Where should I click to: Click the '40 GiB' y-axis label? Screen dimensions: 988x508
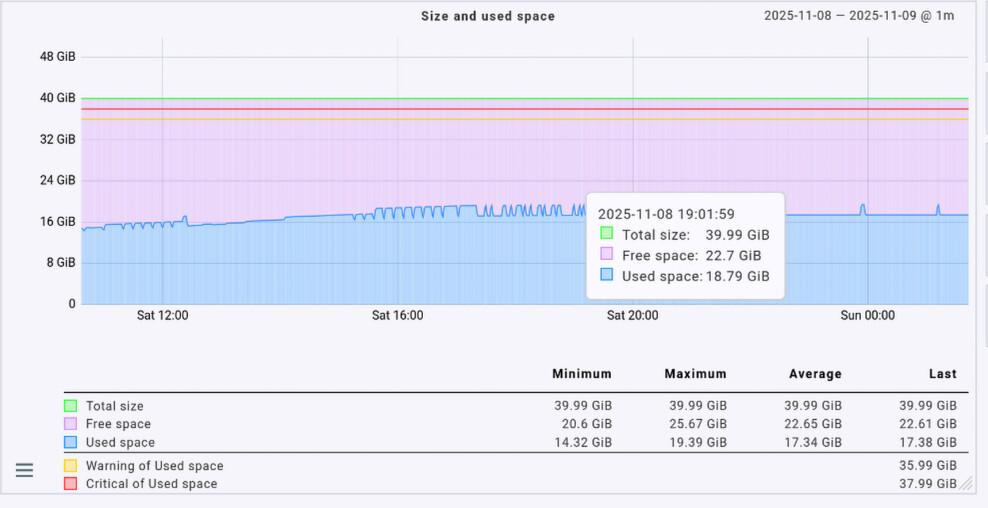click(x=57, y=98)
